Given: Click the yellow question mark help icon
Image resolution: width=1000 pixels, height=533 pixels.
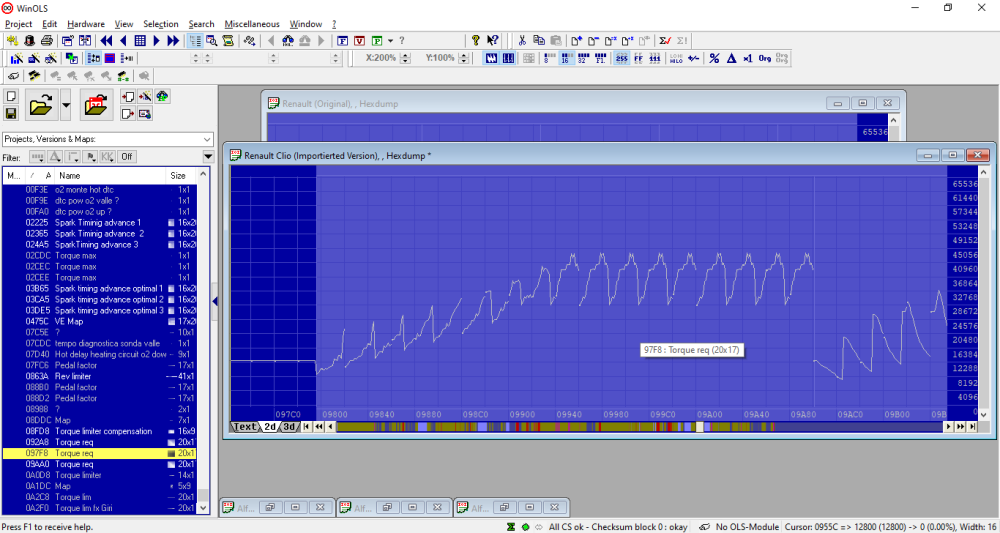Looking at the screenshot, I should 475,40.
